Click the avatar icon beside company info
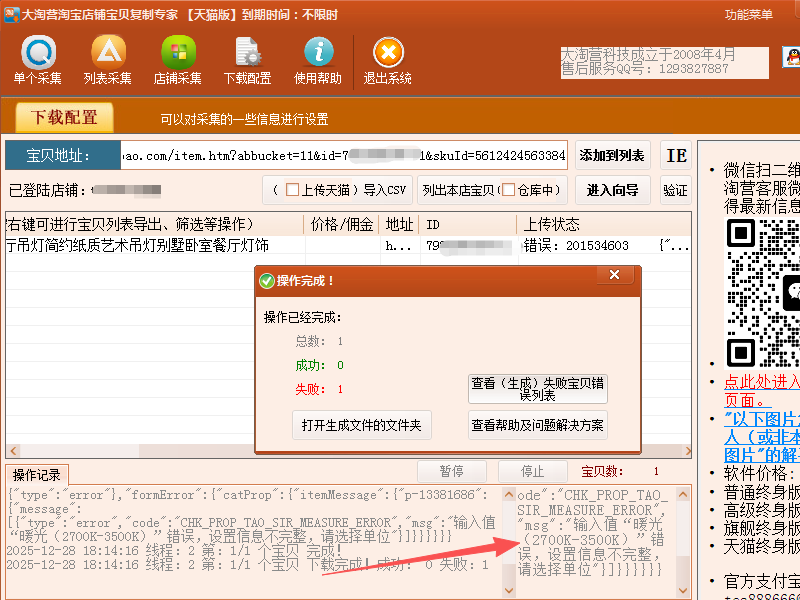Image resolution: width=800 pixels, height=600 pixels. 790,57
